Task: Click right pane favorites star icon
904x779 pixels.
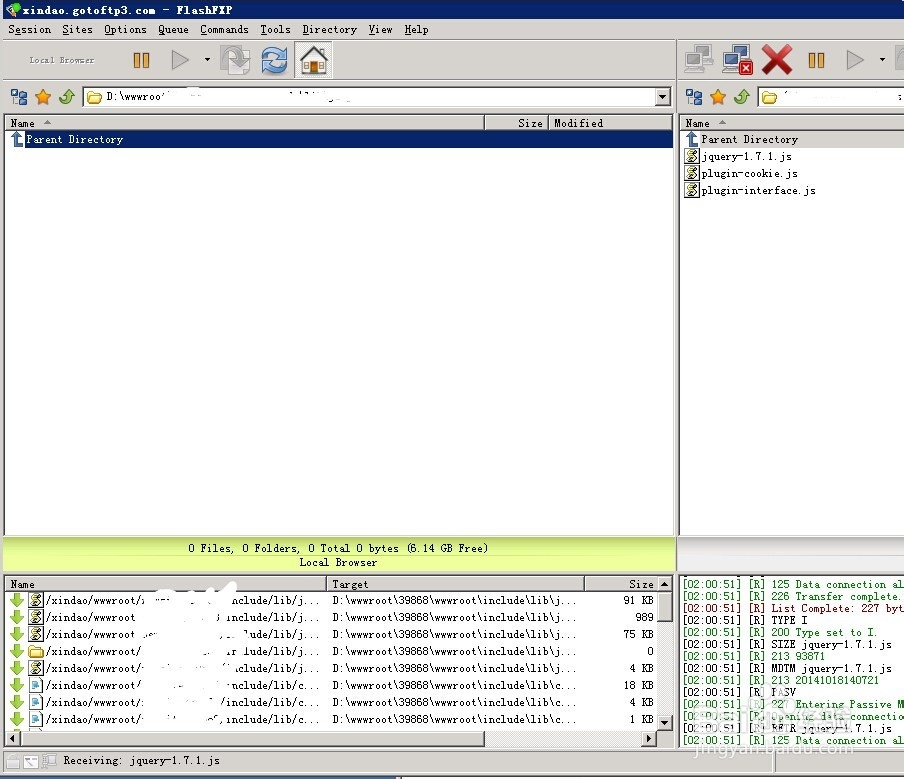Action: 718,97
